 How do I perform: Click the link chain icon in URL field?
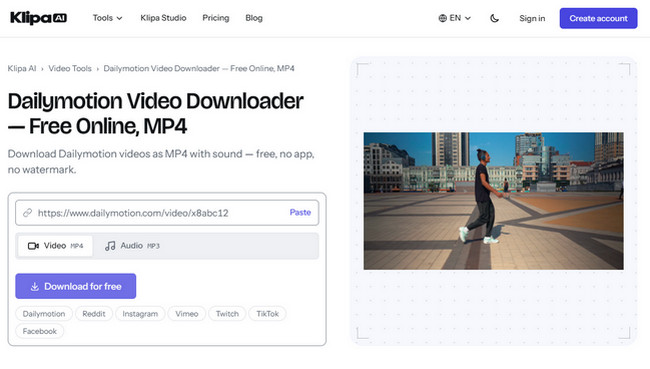tap(27, 213)
